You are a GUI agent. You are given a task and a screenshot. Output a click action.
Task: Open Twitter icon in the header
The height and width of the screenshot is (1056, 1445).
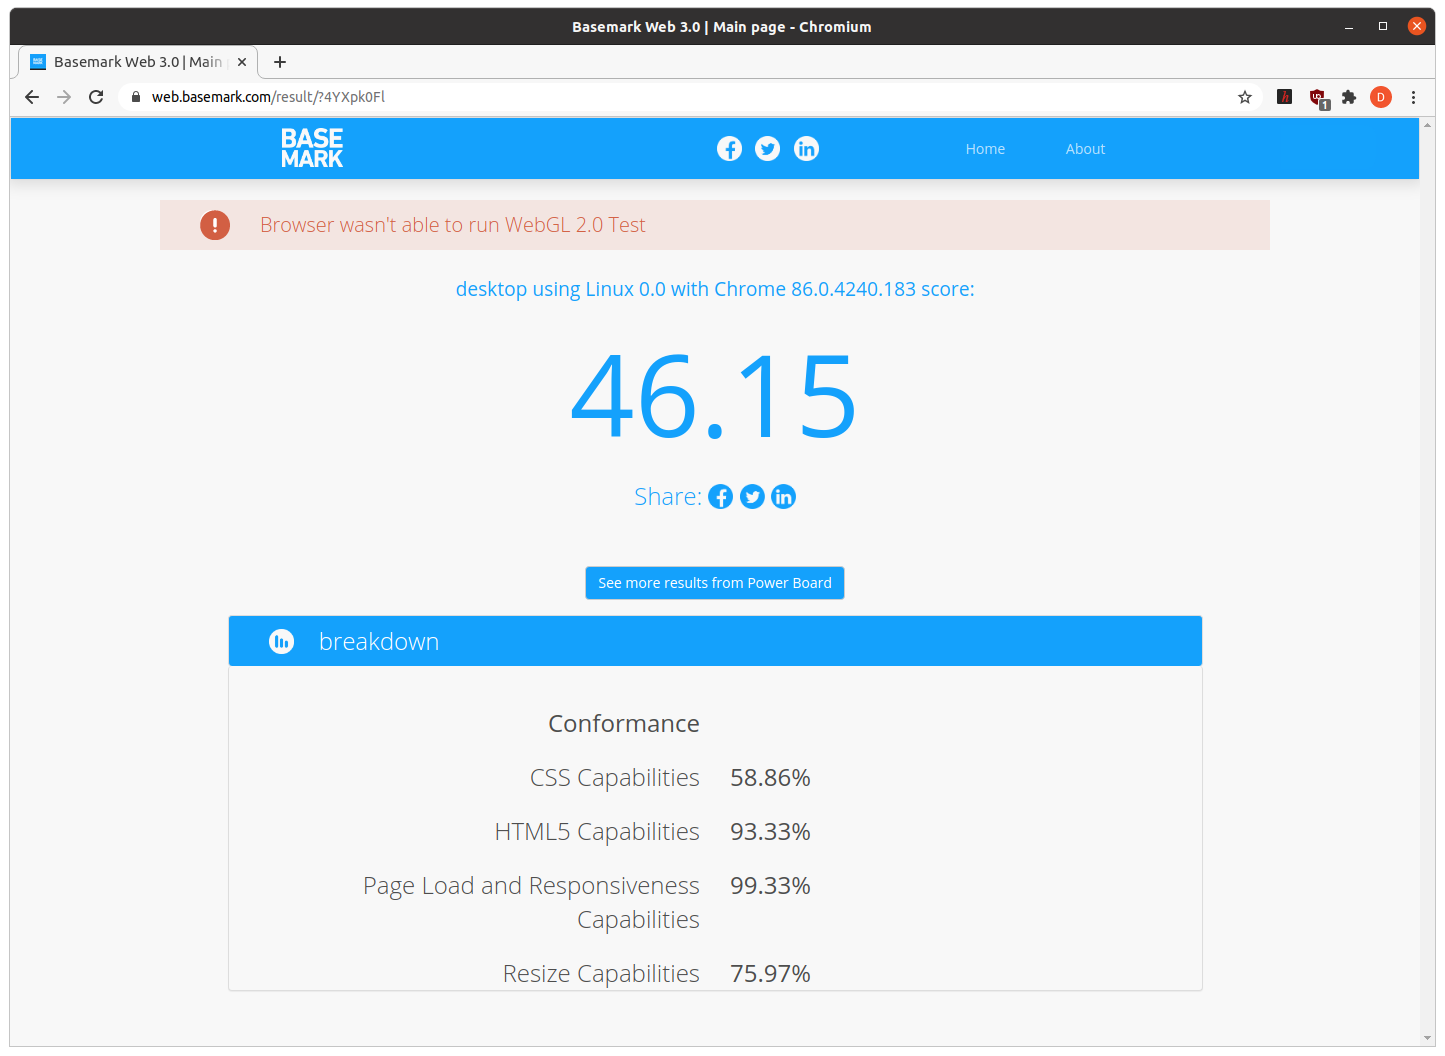tap(768, 149)
